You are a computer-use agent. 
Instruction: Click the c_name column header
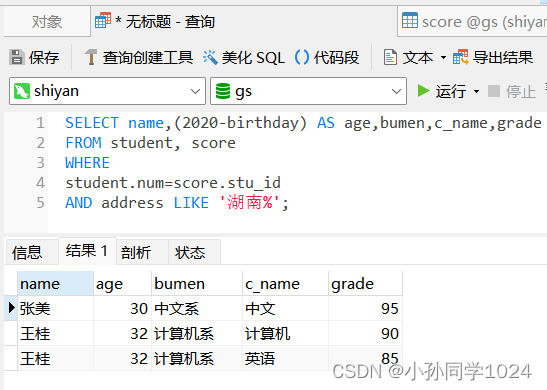pyautogui.click(x=285, y=284)
